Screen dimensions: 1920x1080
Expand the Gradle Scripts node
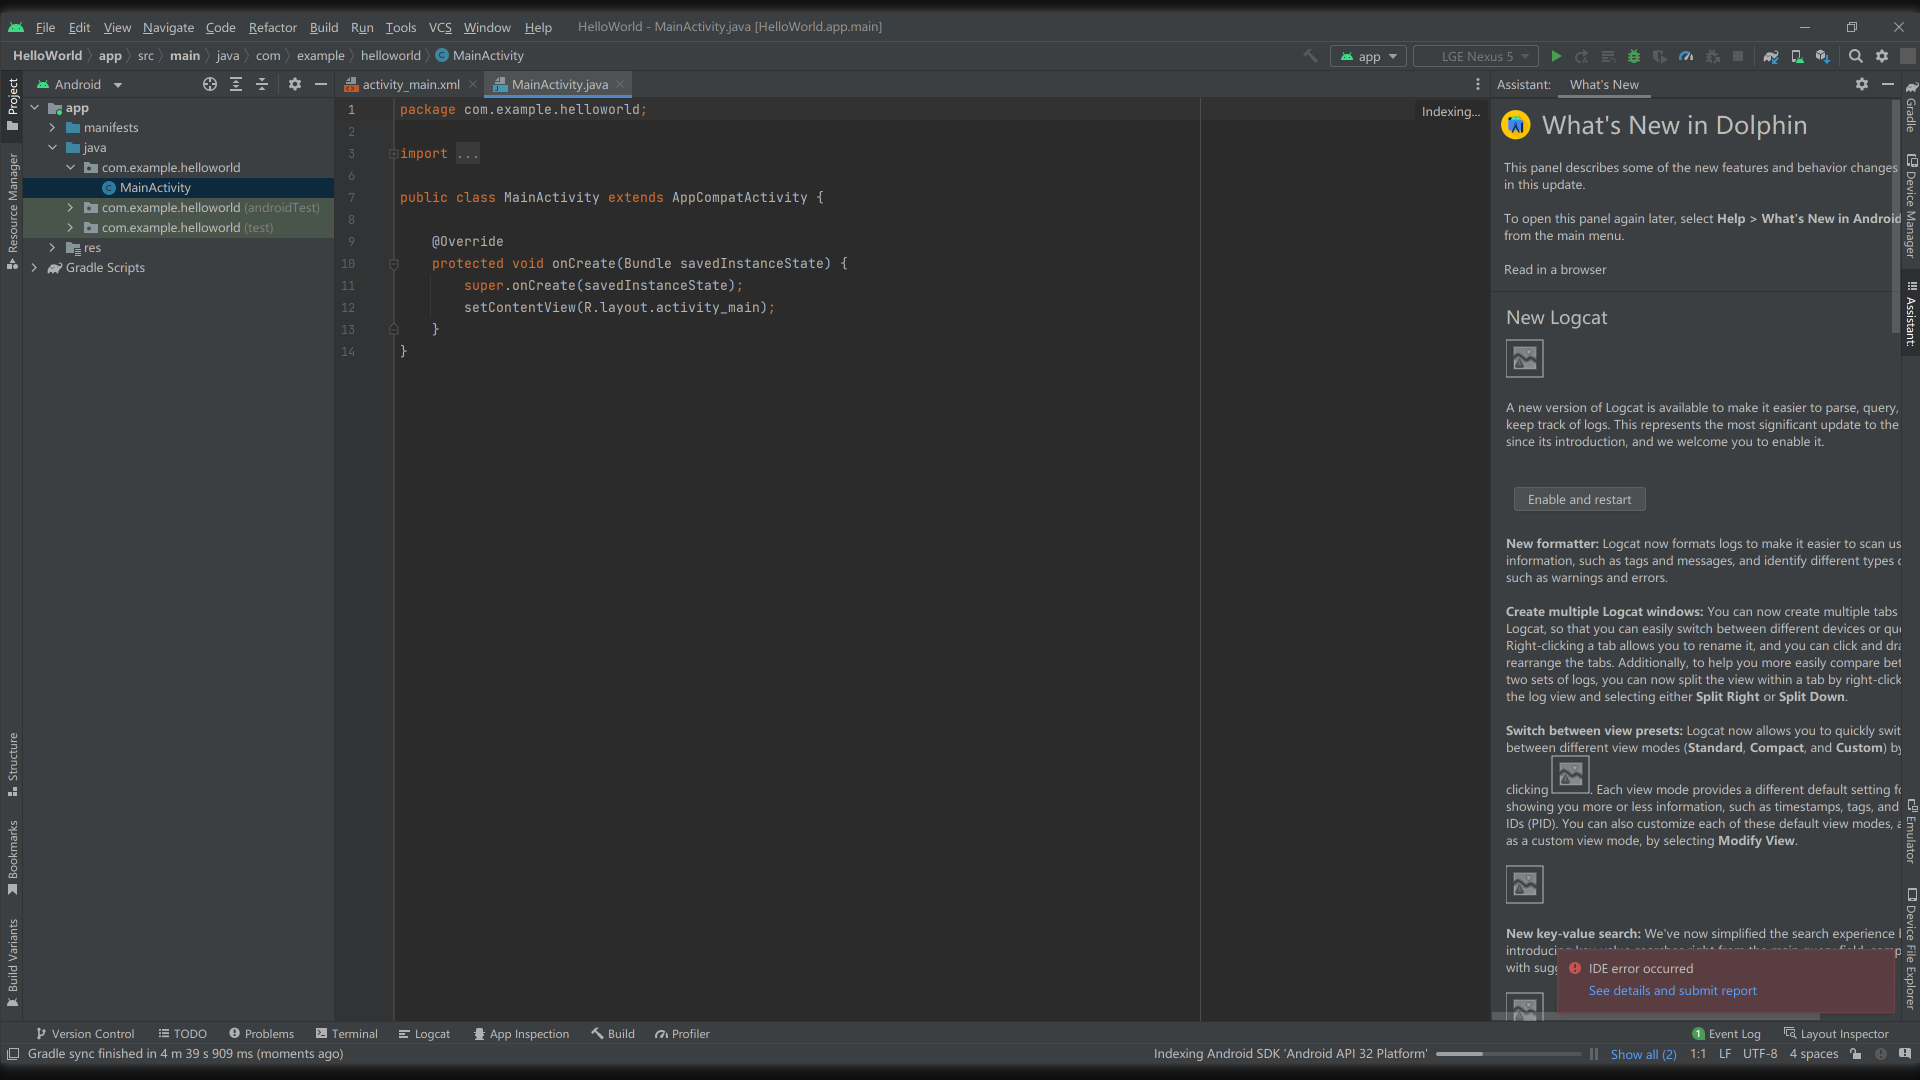(34, 268)
